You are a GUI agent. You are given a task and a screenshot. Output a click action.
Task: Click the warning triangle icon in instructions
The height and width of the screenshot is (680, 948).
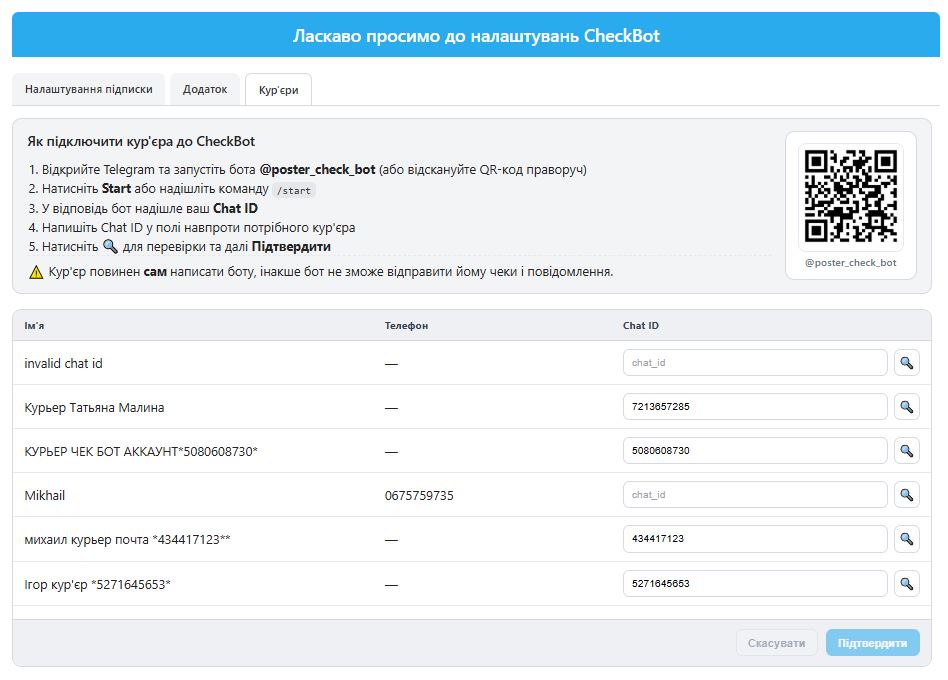(36, 272)
